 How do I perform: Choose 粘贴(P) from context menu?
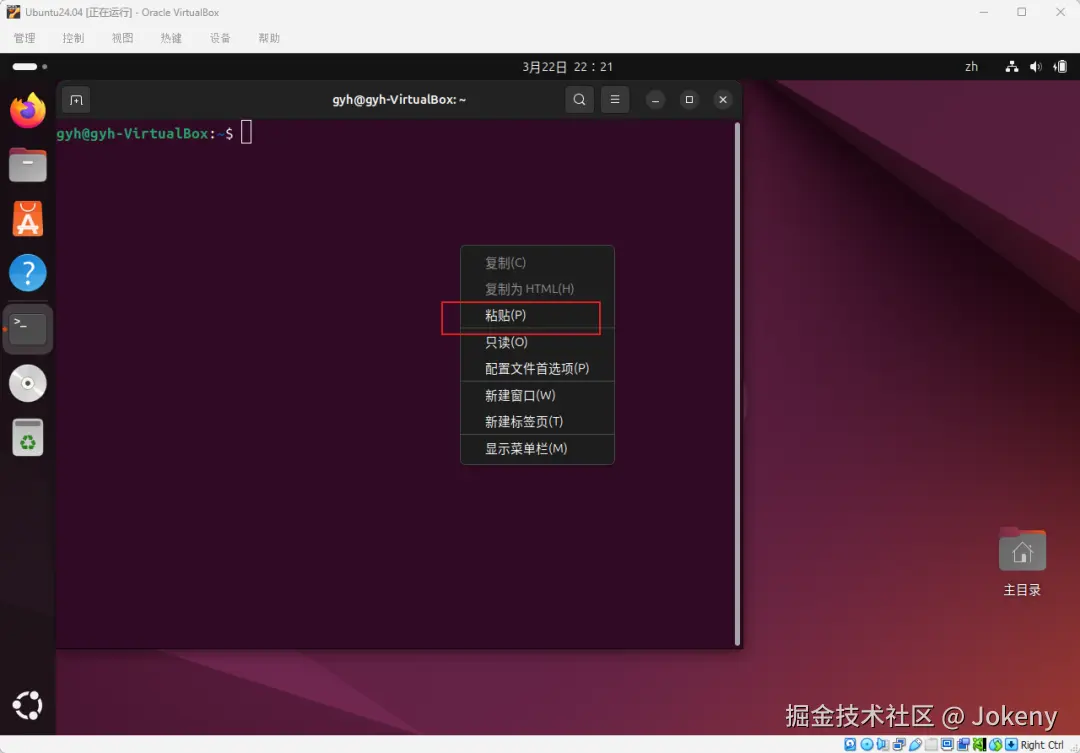(x=537, y=316)
